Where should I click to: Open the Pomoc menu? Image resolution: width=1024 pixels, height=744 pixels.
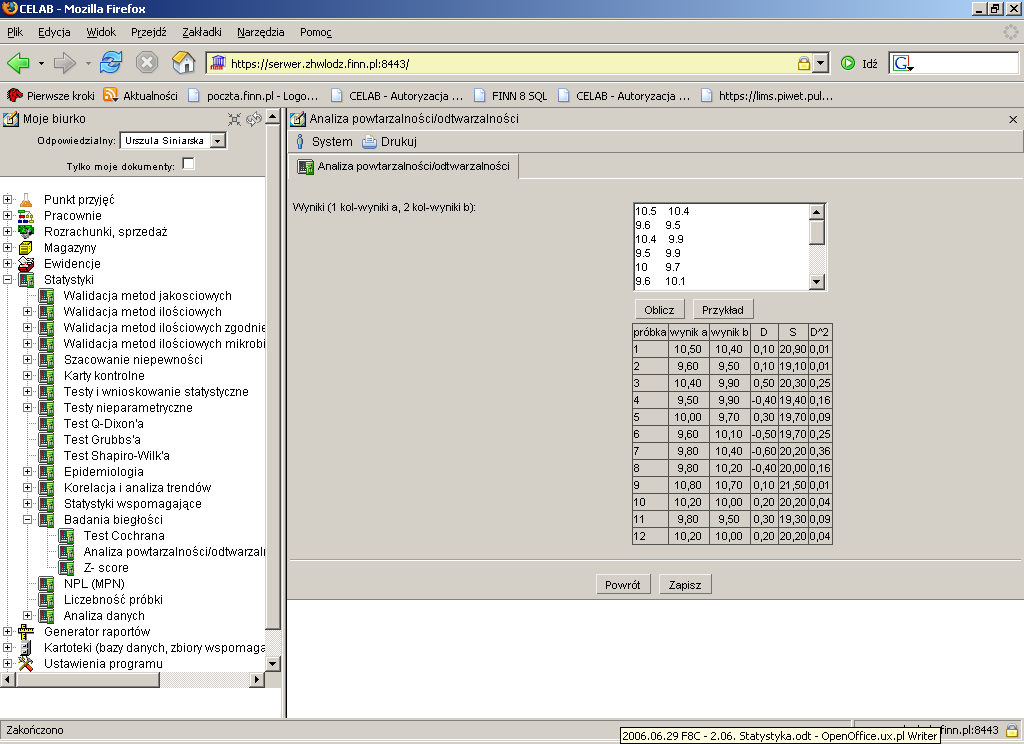(315, 32)
